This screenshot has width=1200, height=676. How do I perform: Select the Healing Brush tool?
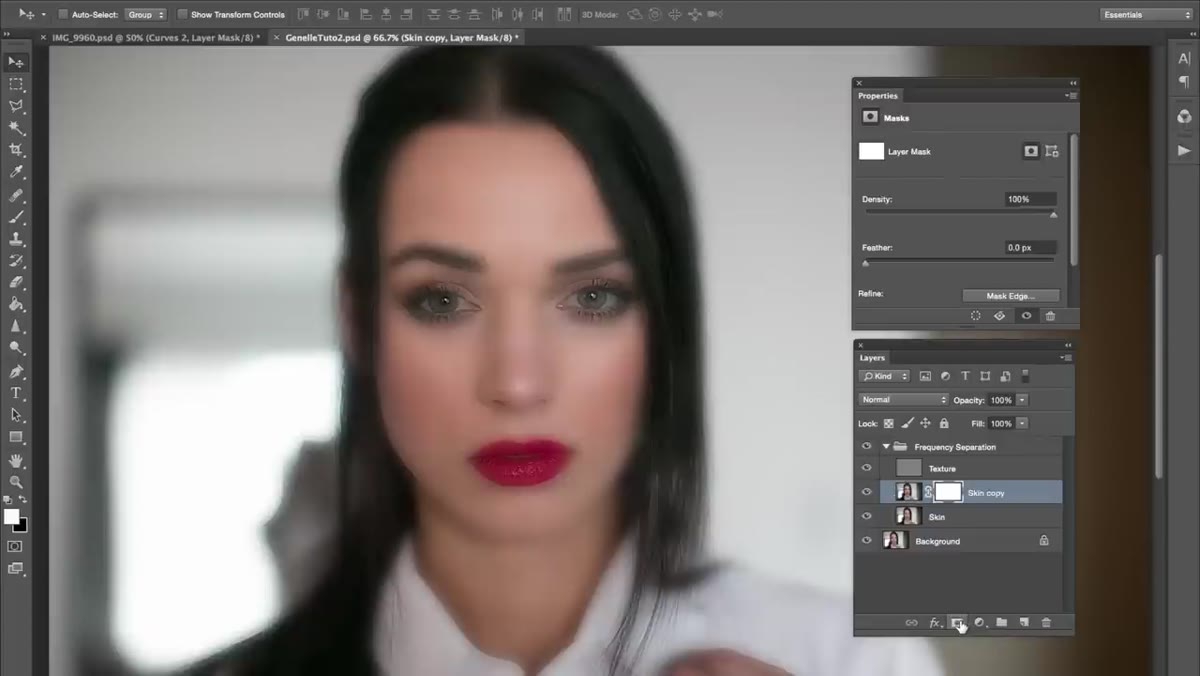[x=16, y=196]
